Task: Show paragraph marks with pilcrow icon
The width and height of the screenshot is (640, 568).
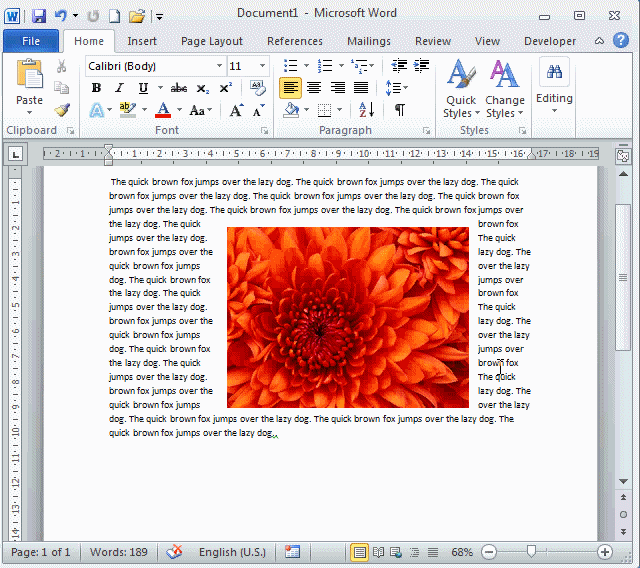Action: pos(399,110)
